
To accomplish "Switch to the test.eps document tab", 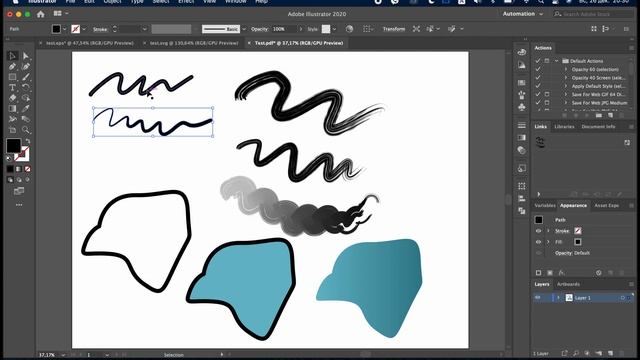I will coord(89,43).
